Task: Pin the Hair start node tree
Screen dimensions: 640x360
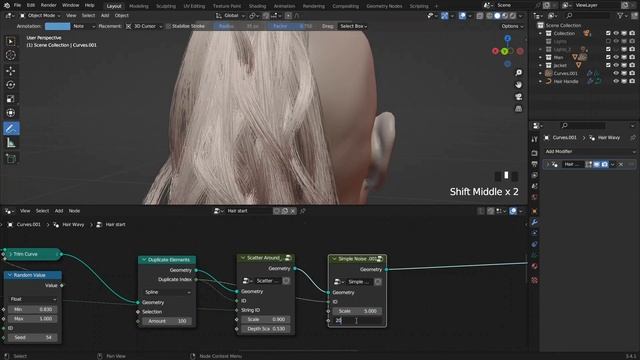Action: coord(303,211)
